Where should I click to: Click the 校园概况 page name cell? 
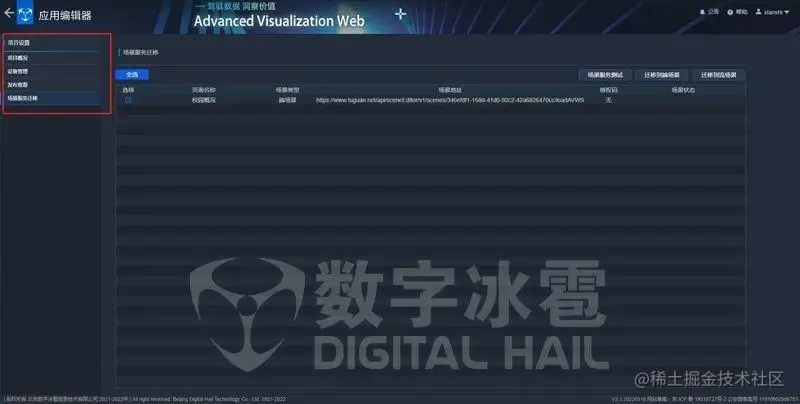[204, 100]
